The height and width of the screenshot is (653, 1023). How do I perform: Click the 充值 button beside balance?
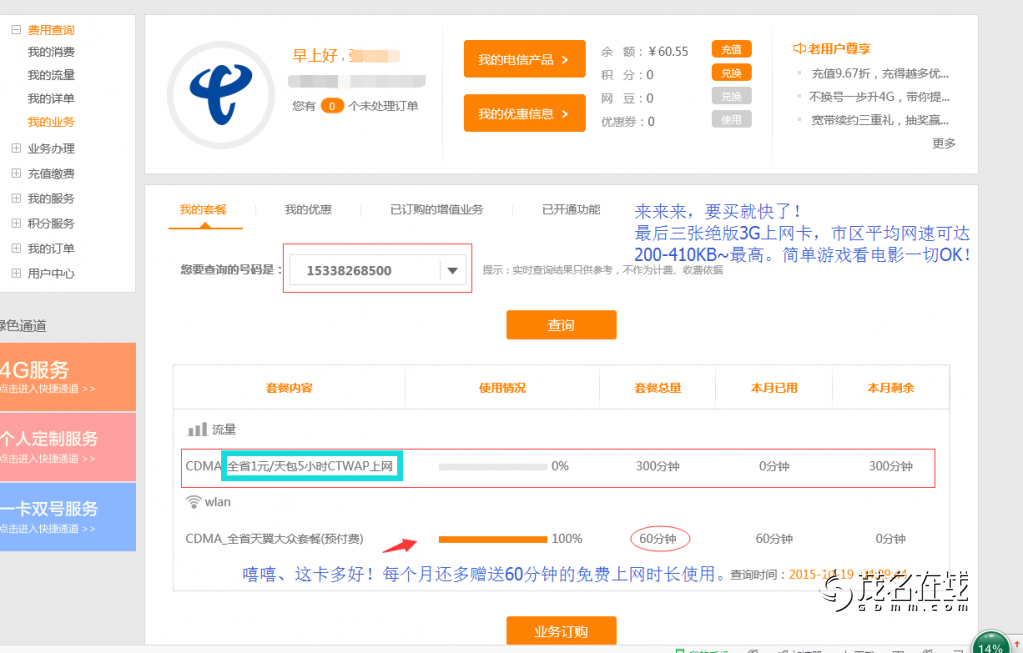(731, 49)
